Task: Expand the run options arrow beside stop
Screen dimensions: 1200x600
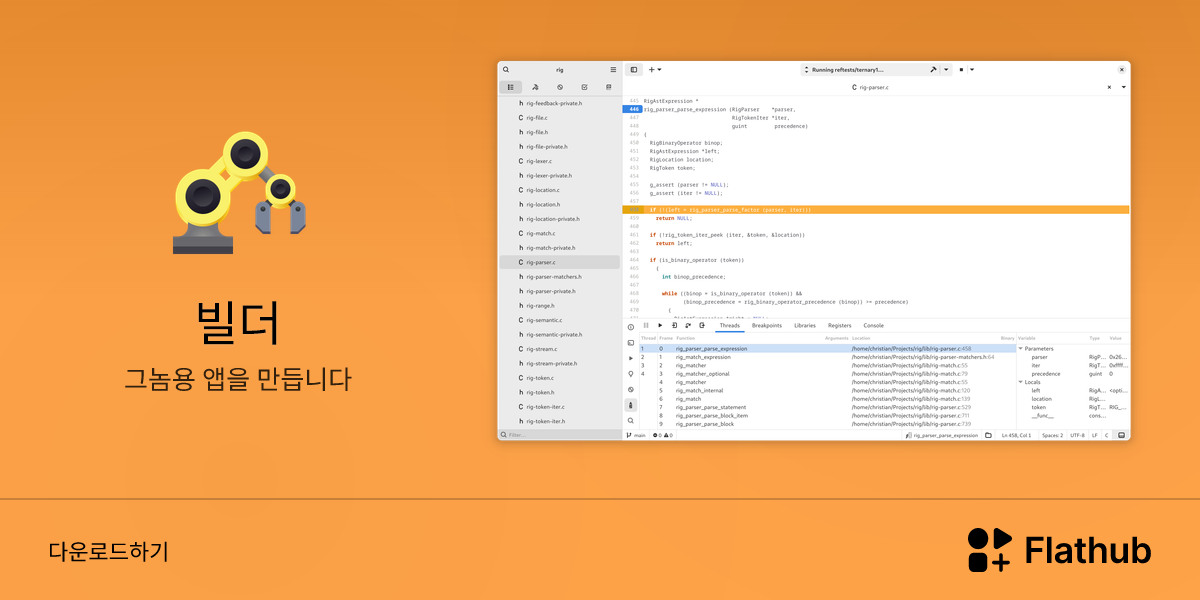Action: point(971,70)
